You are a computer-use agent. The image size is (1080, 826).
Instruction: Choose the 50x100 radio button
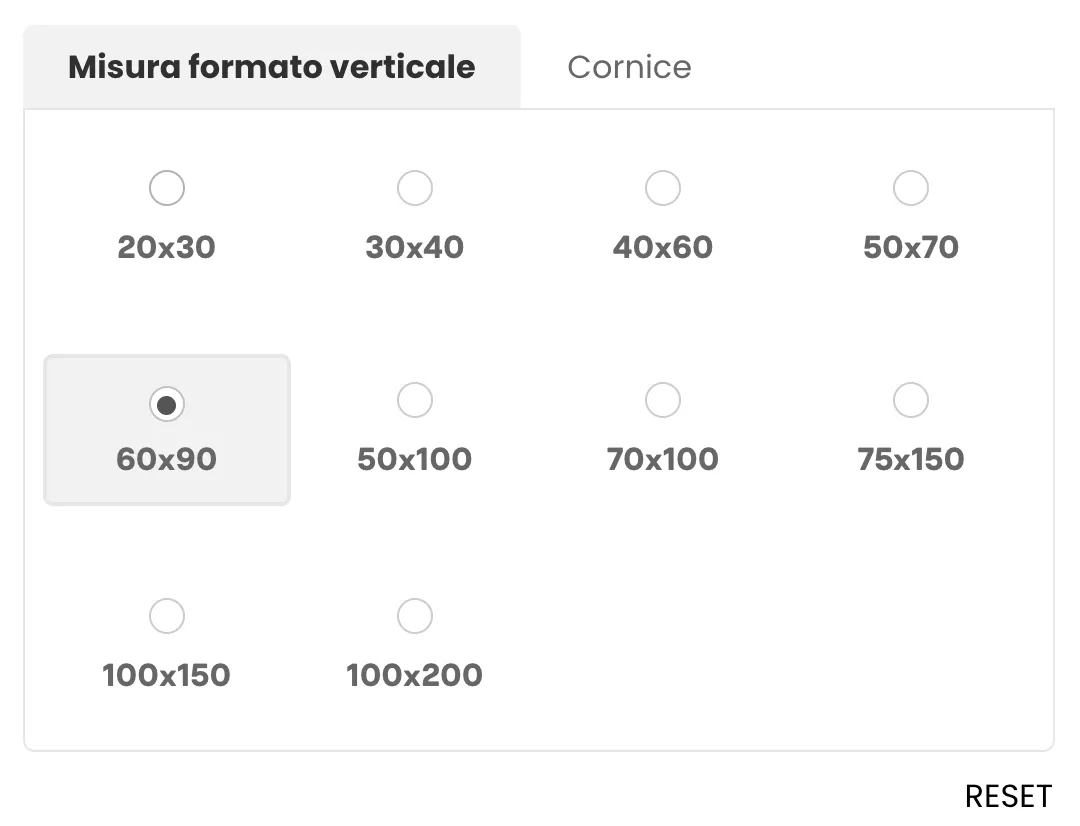[x=414, y=400]
